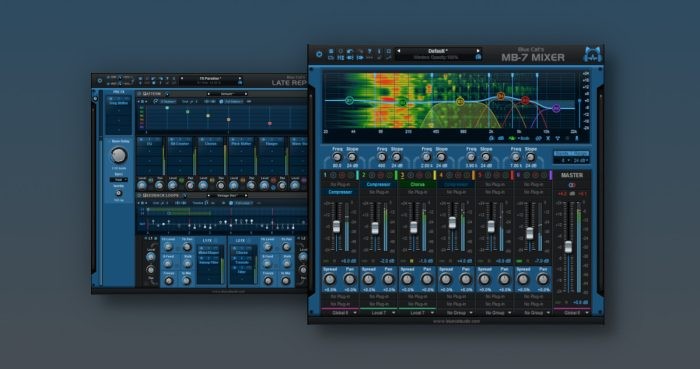
Task: Select the red B5 band node on the spectrum
Action: (525, 100)
